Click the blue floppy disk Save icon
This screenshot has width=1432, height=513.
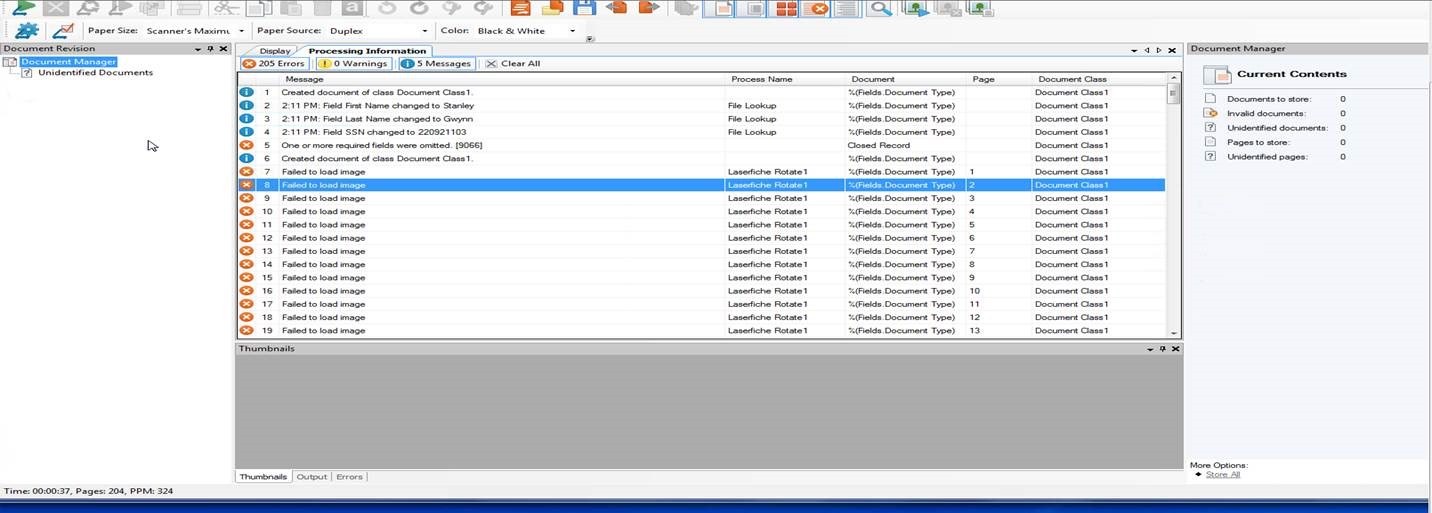click(584, 8)
